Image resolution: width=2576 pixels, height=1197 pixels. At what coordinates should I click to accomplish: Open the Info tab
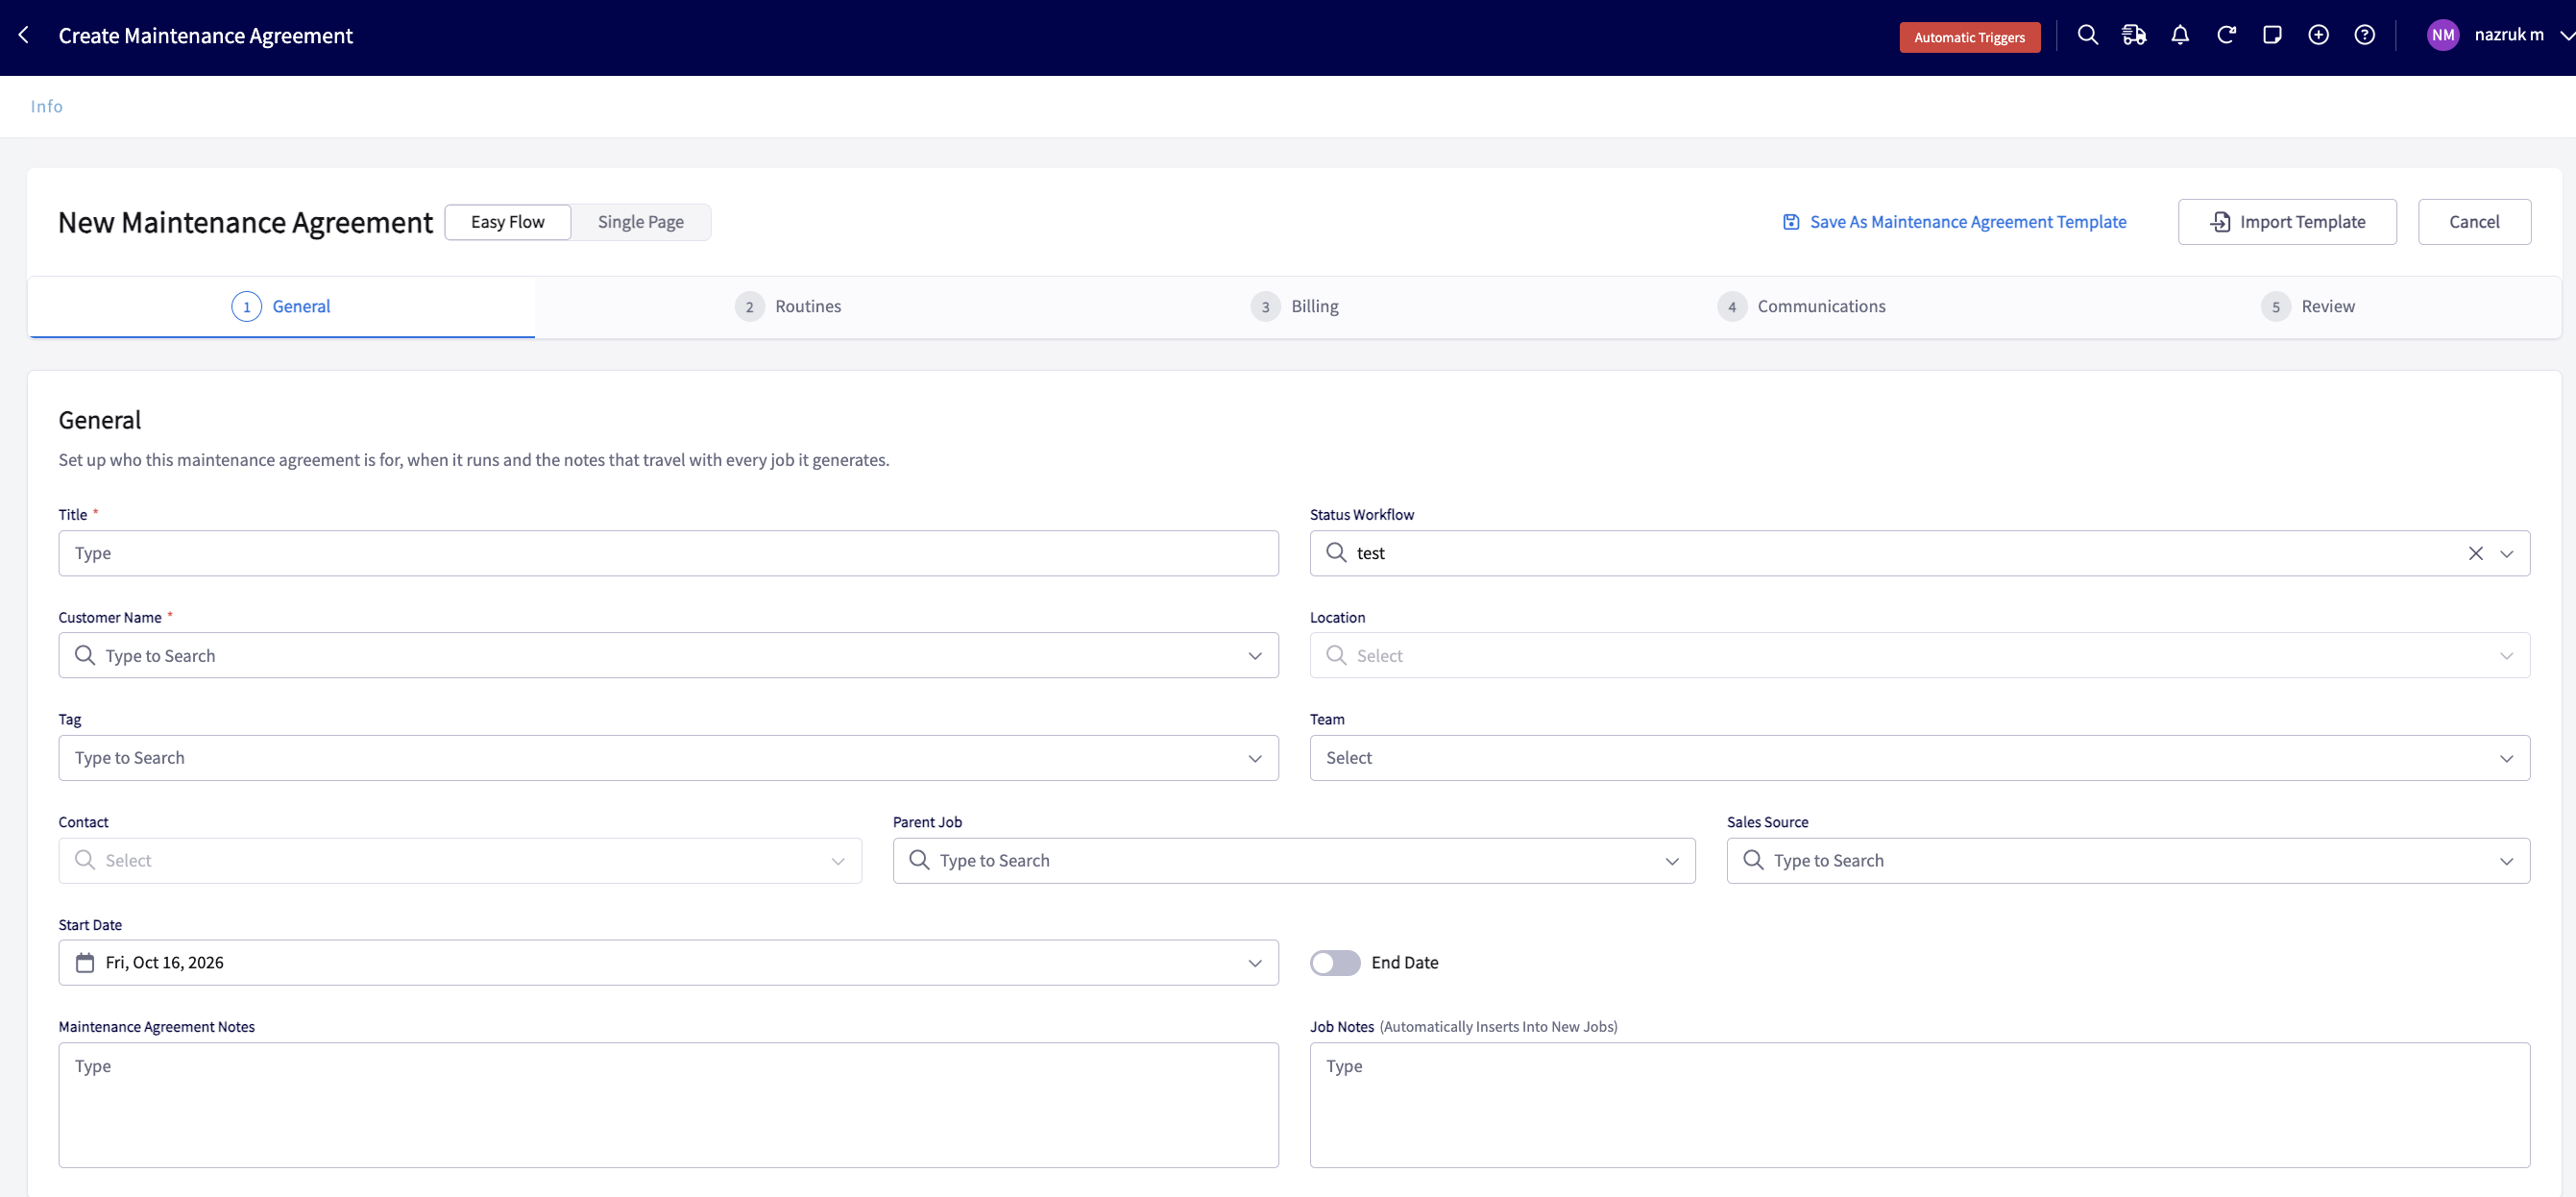point(46,106)
